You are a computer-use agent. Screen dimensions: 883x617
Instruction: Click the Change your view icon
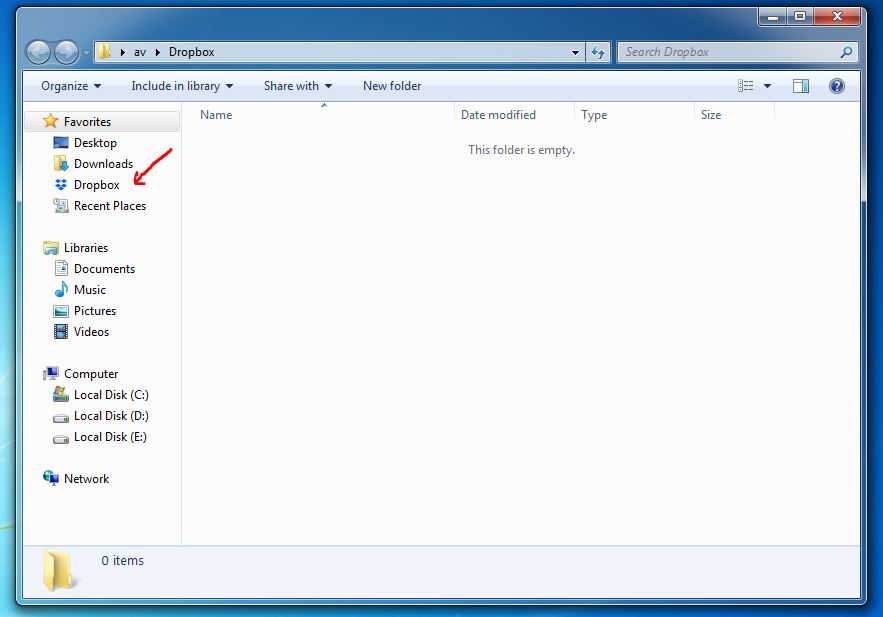pos(746,86)
